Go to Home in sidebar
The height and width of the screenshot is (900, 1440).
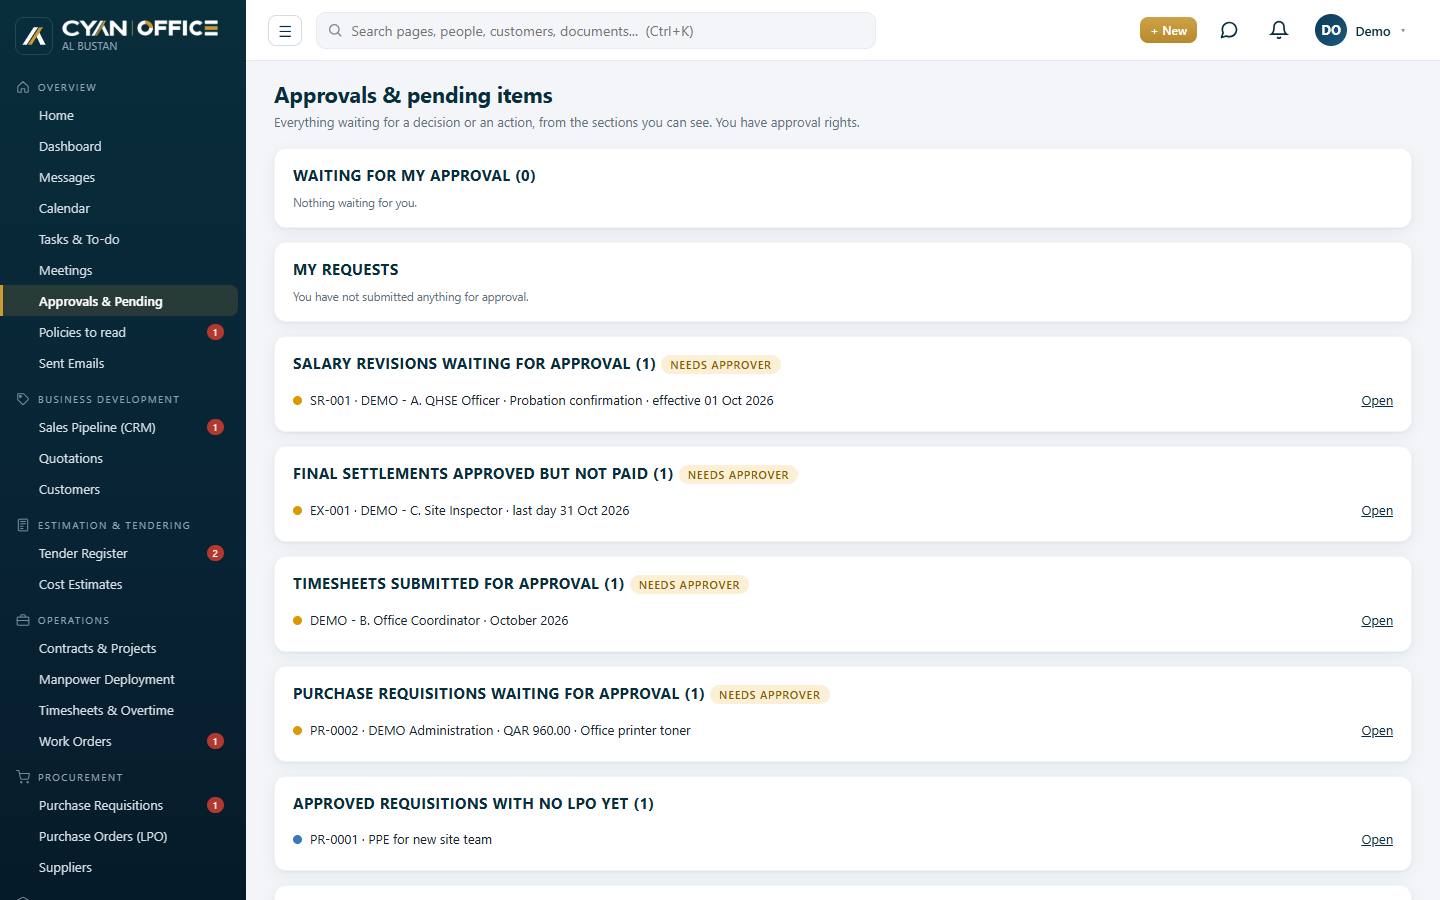tap(119, 115)
